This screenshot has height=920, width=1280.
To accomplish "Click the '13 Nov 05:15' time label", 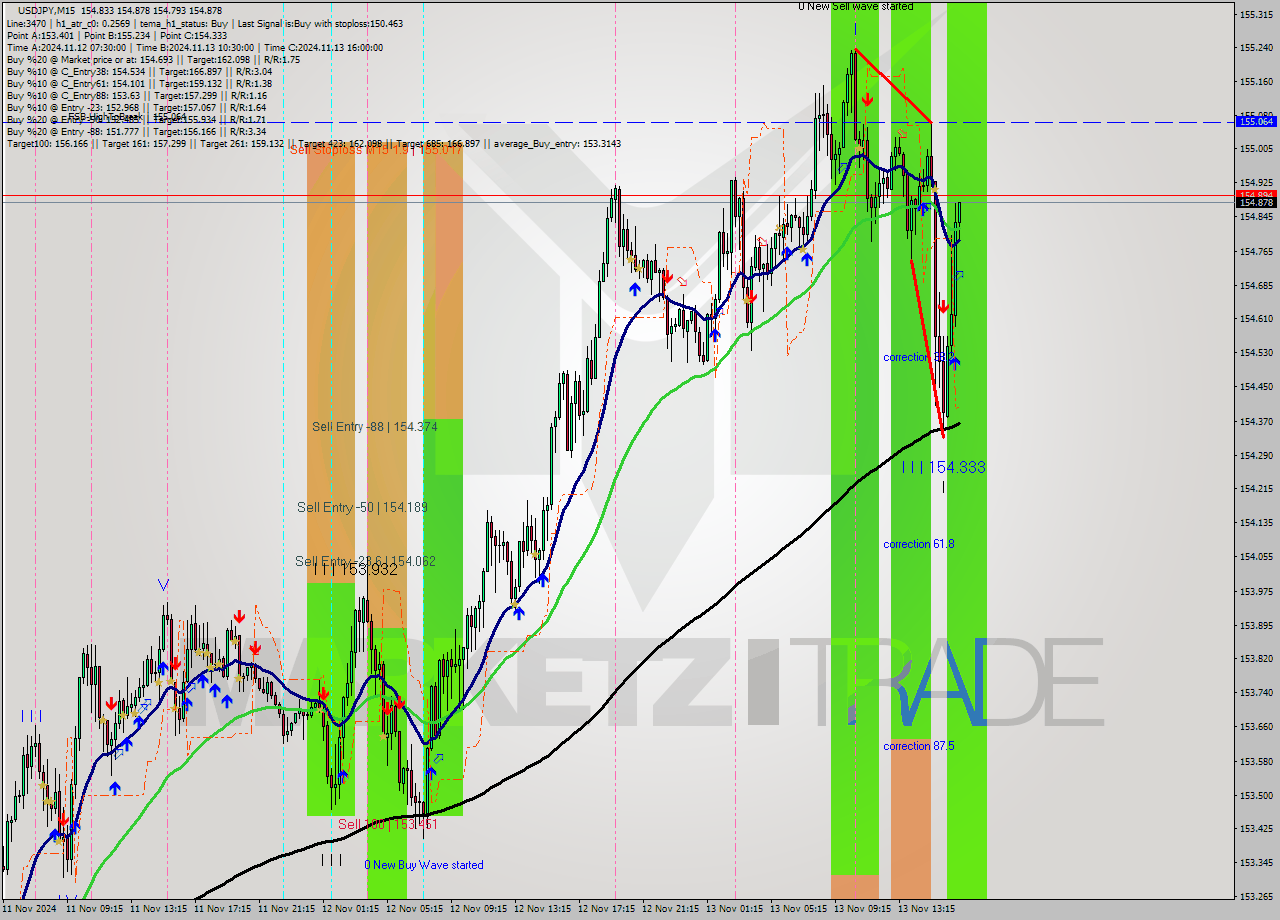I will (x=798, y=909).
